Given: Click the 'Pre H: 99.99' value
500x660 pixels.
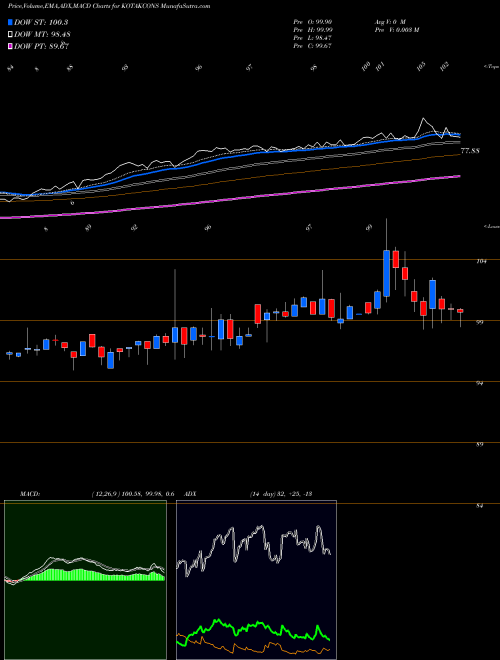Looking at the screenshot, I should click(313, 30).
